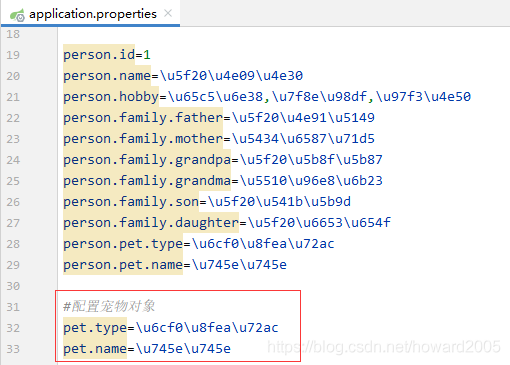The width and height of the screenshot is (510, 365).
Task: Click the person.family.grandpa key
Action: coord(147,160)
